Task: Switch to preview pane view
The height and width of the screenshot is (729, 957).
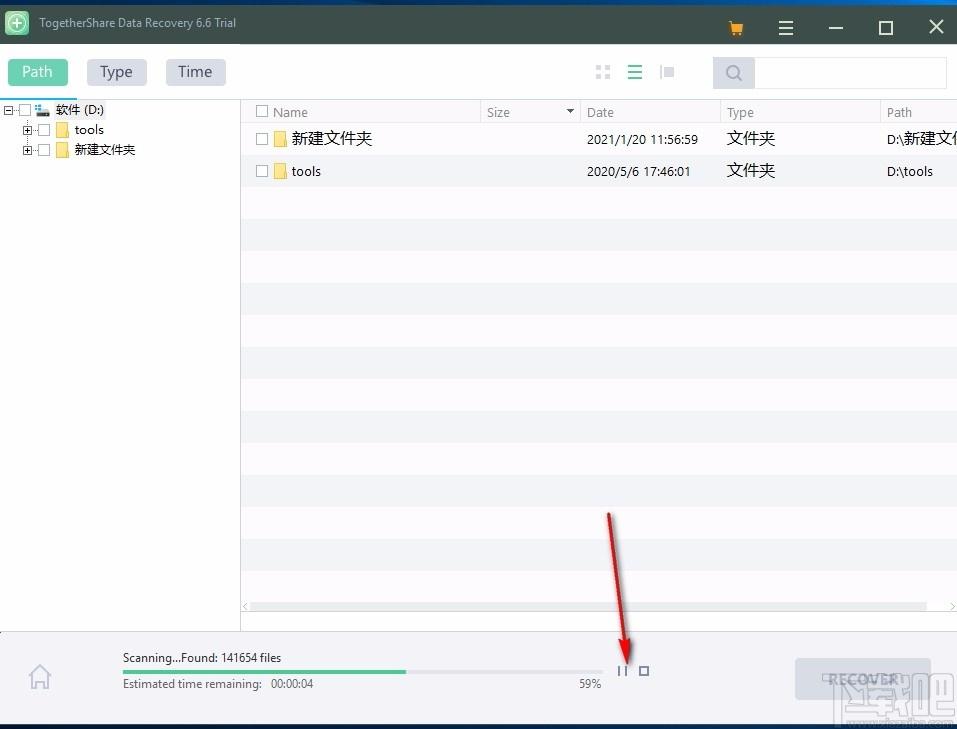Action: [x=667, y=72]
